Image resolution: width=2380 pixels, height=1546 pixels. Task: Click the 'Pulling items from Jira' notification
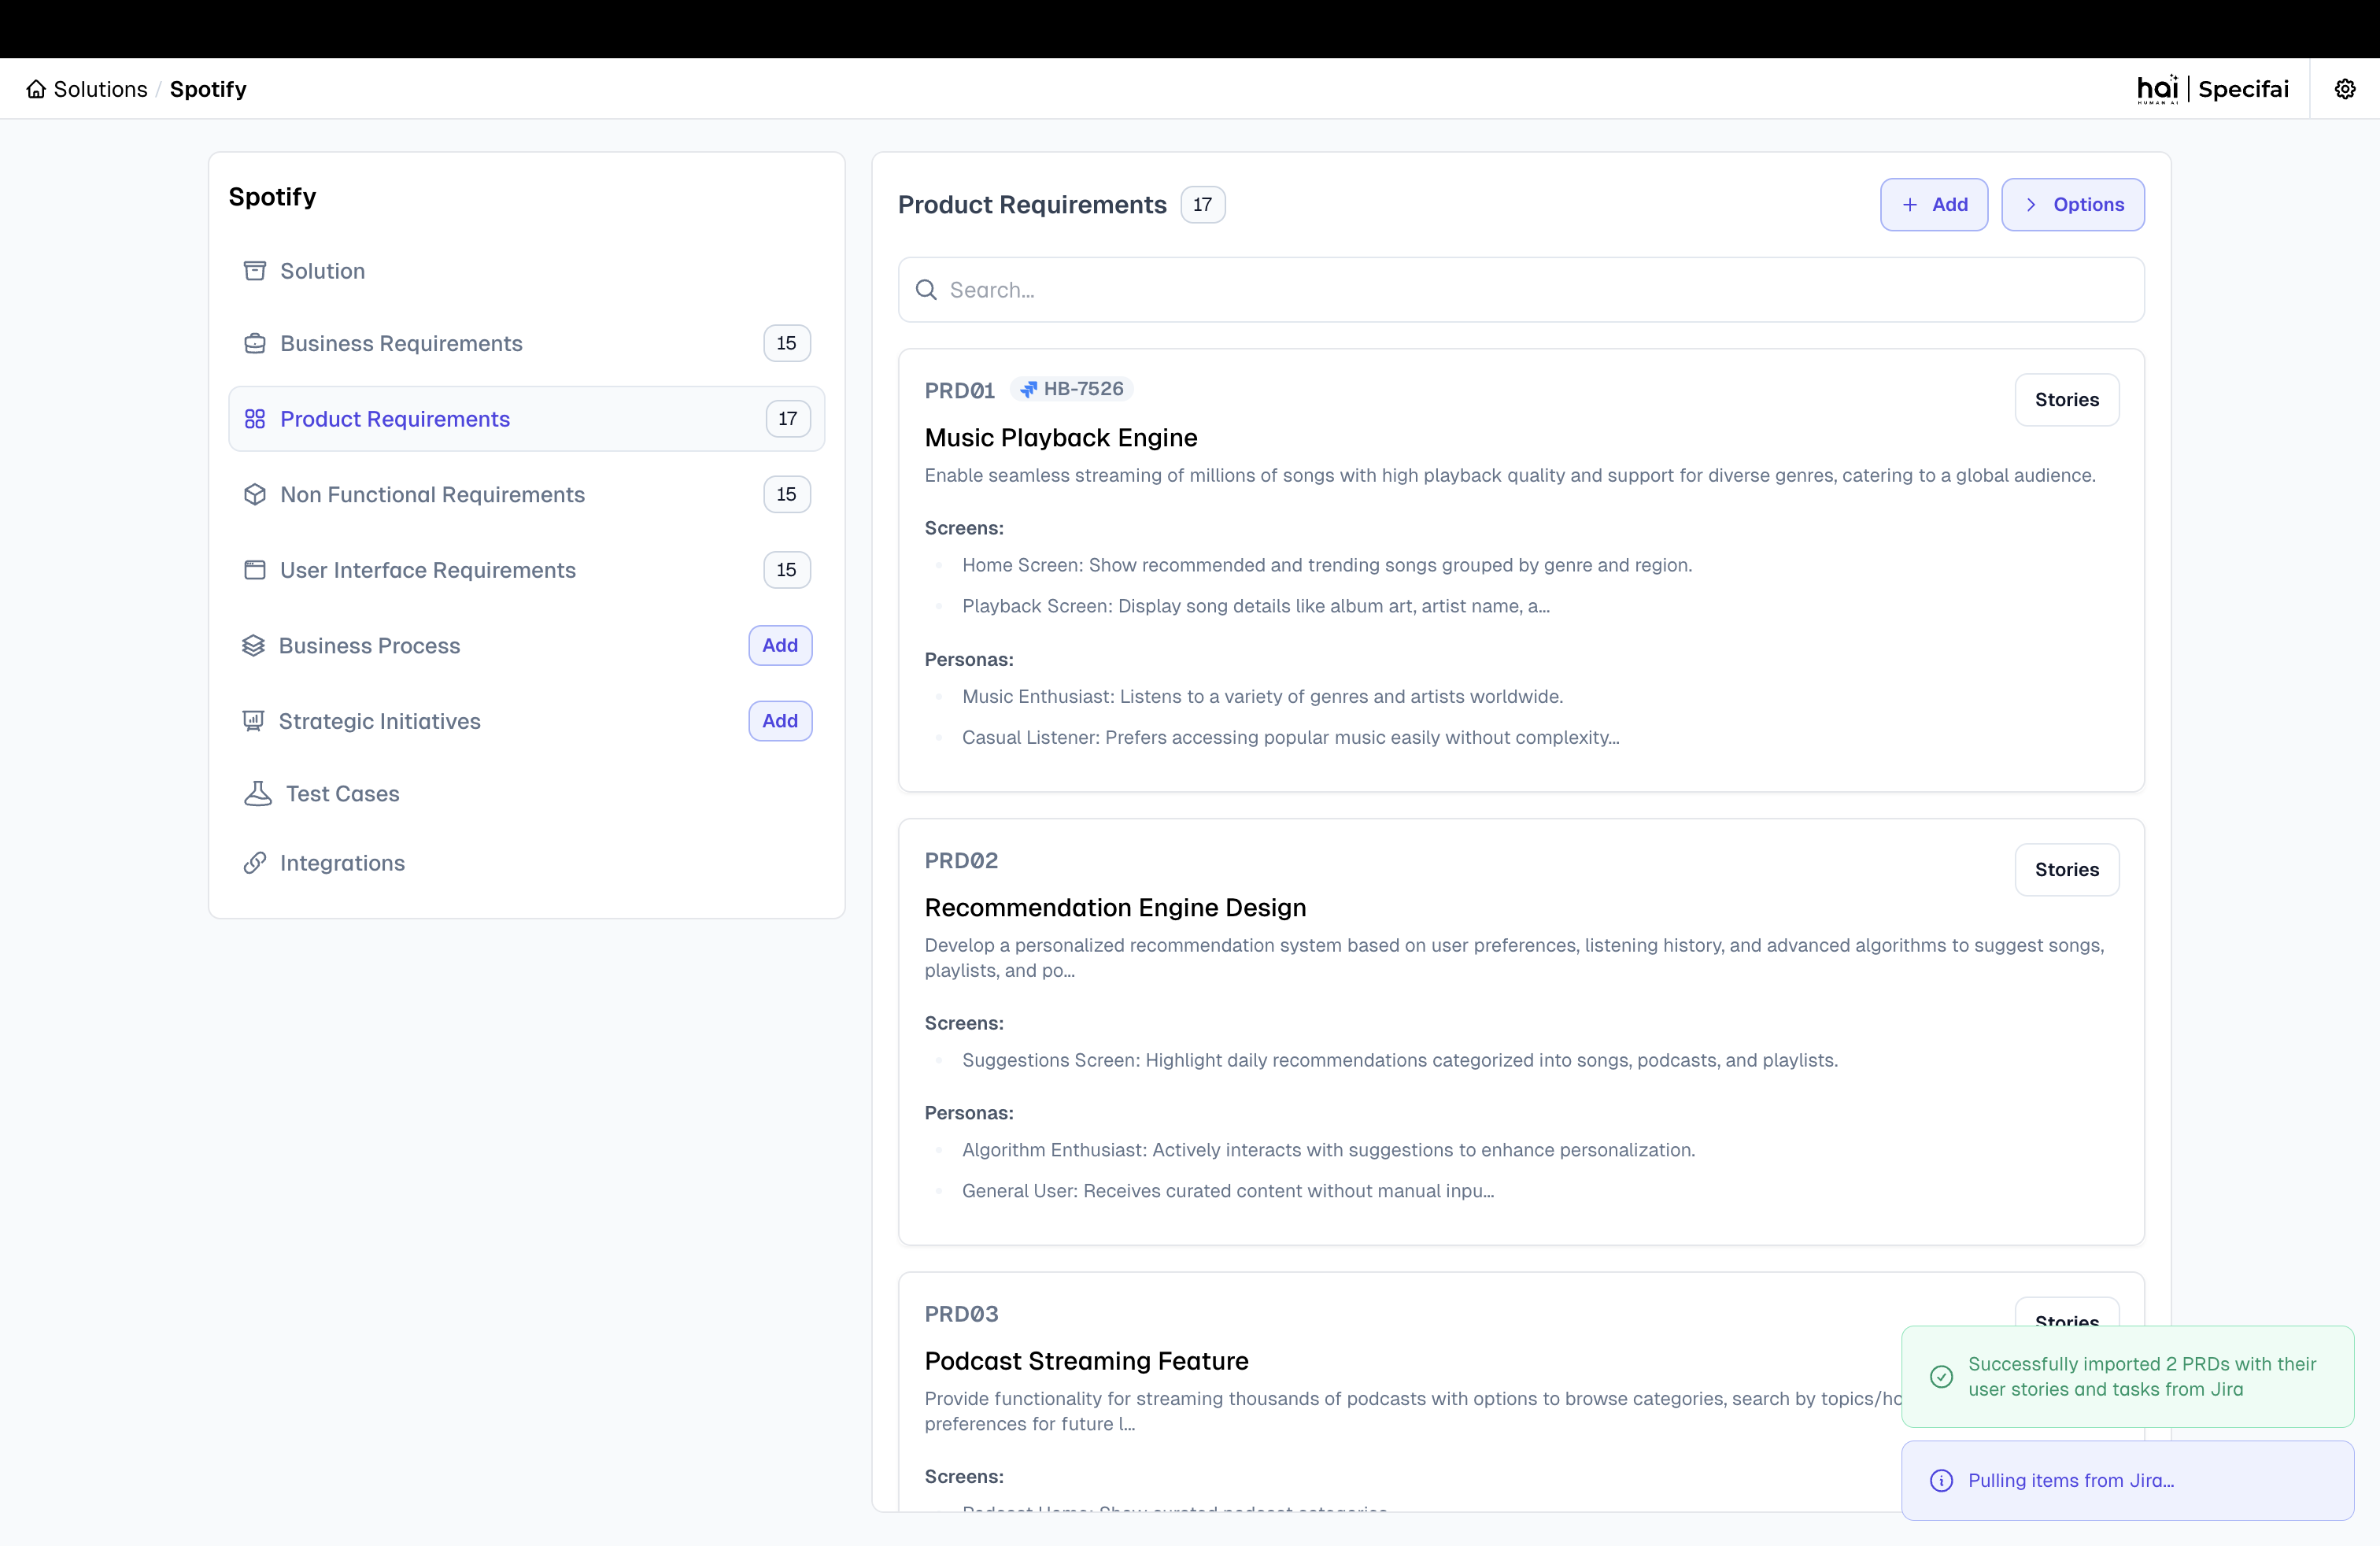point(2127,1481)
